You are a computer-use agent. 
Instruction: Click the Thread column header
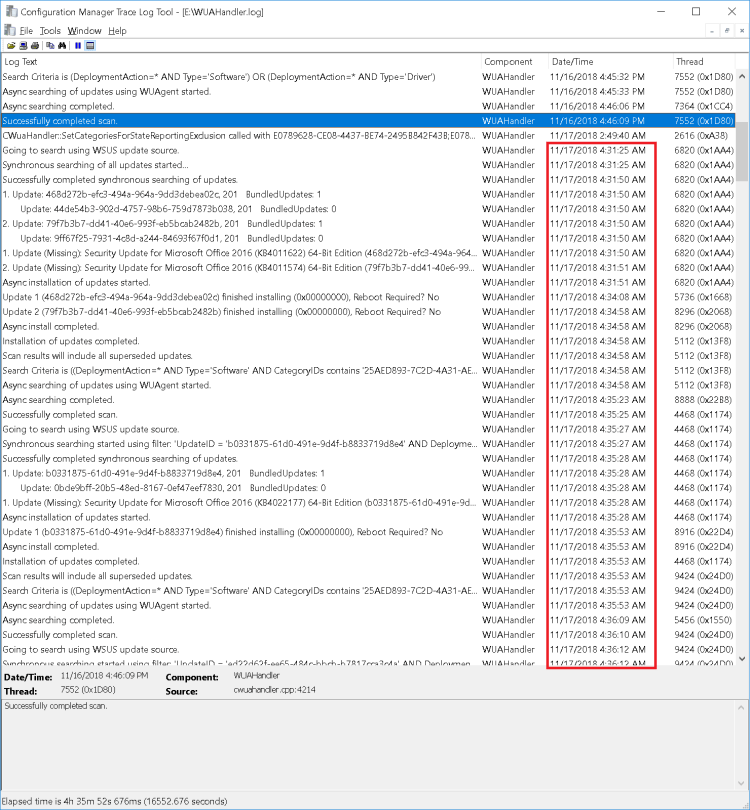click(x=704, y=62)
